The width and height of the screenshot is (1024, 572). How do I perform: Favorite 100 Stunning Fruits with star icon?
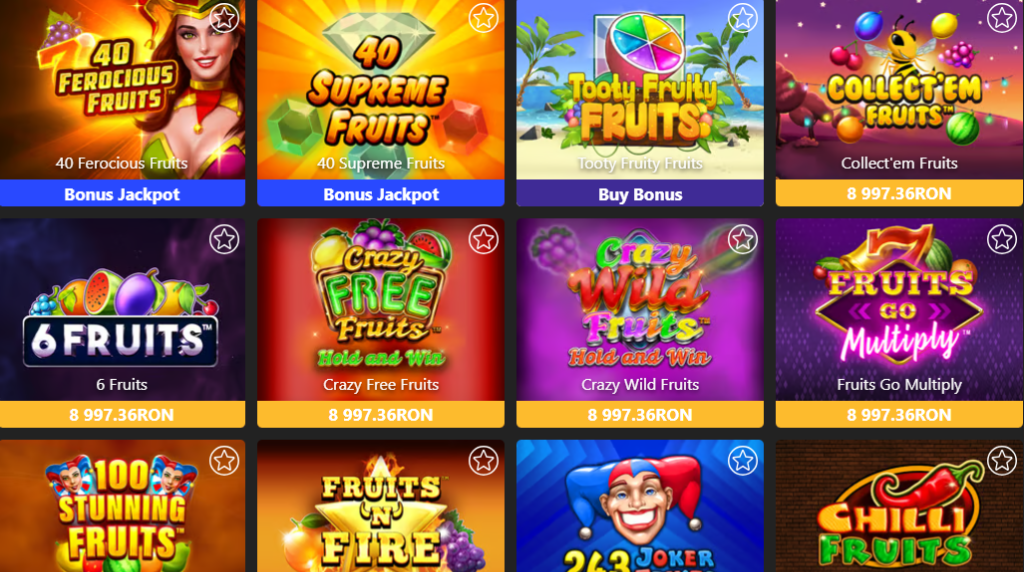click(224, 461)
